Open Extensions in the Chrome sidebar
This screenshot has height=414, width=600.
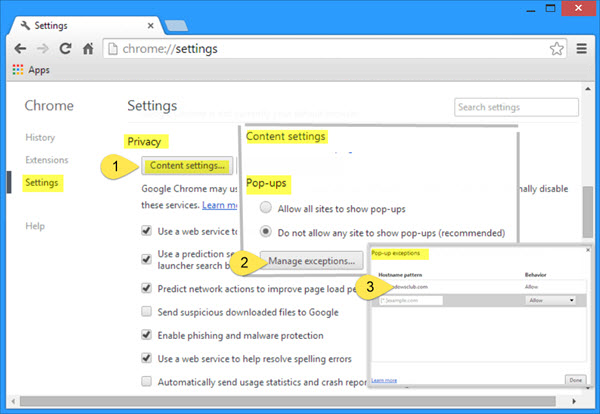(47, 160)
